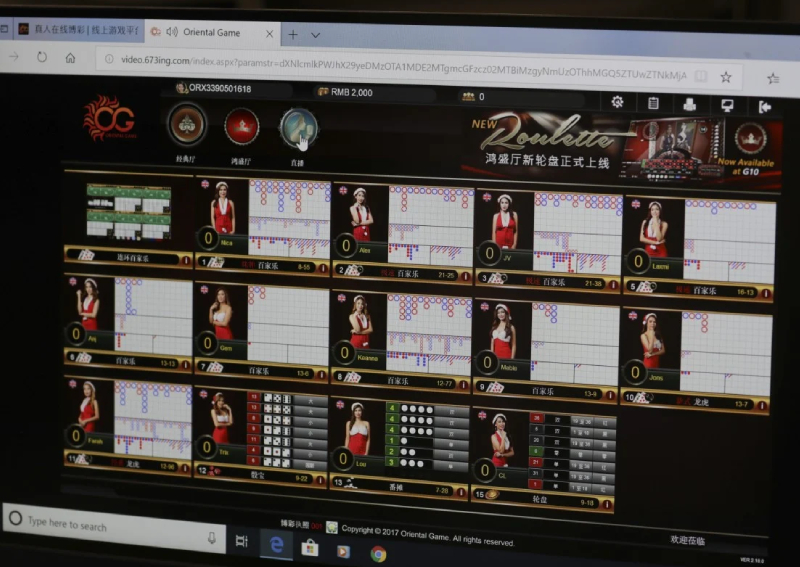Go to browser home page
800x567 pixels.
pyautogui.click(x=70, y=58)
